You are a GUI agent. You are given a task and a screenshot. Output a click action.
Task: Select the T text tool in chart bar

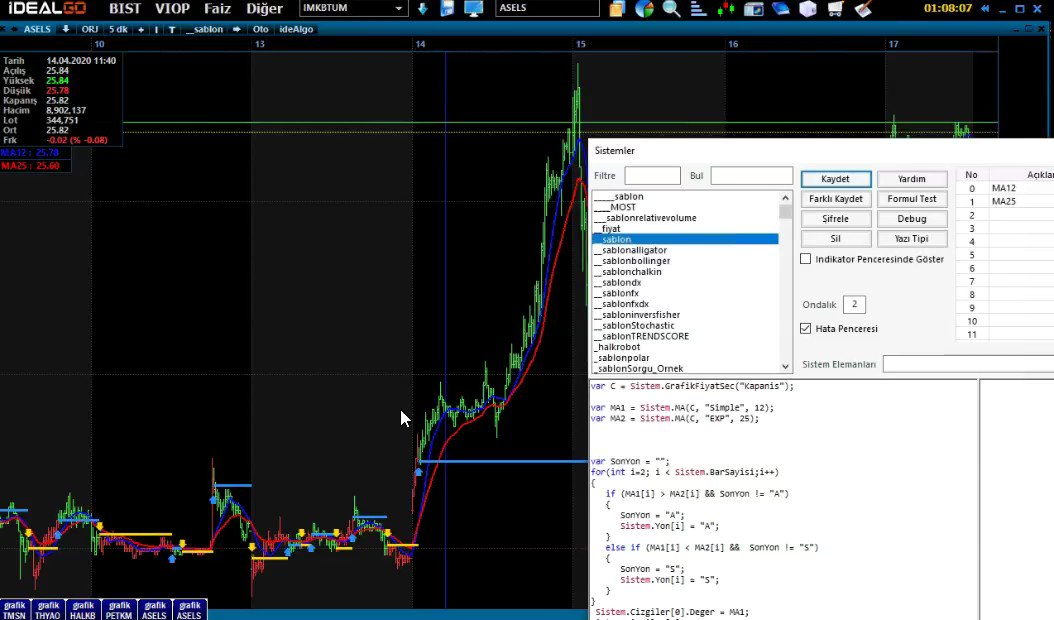tap(172, 30)
